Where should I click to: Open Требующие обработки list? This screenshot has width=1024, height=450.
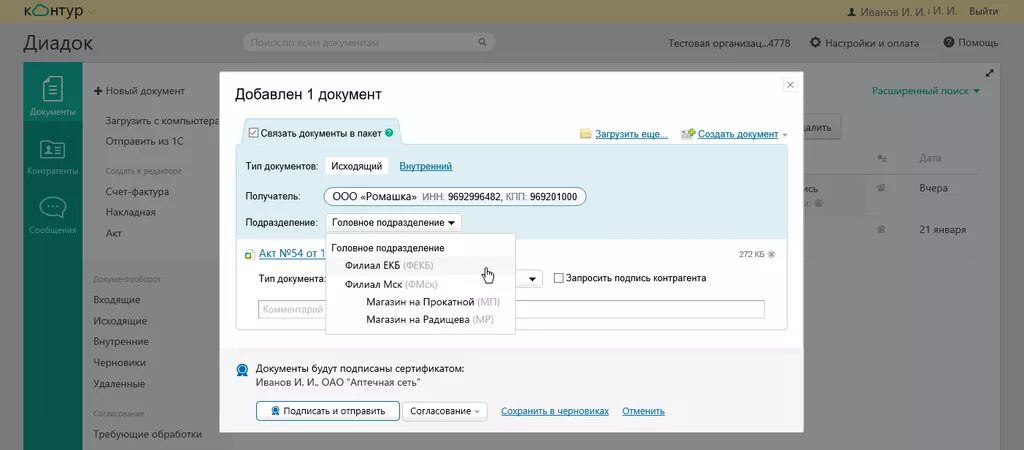148,434
